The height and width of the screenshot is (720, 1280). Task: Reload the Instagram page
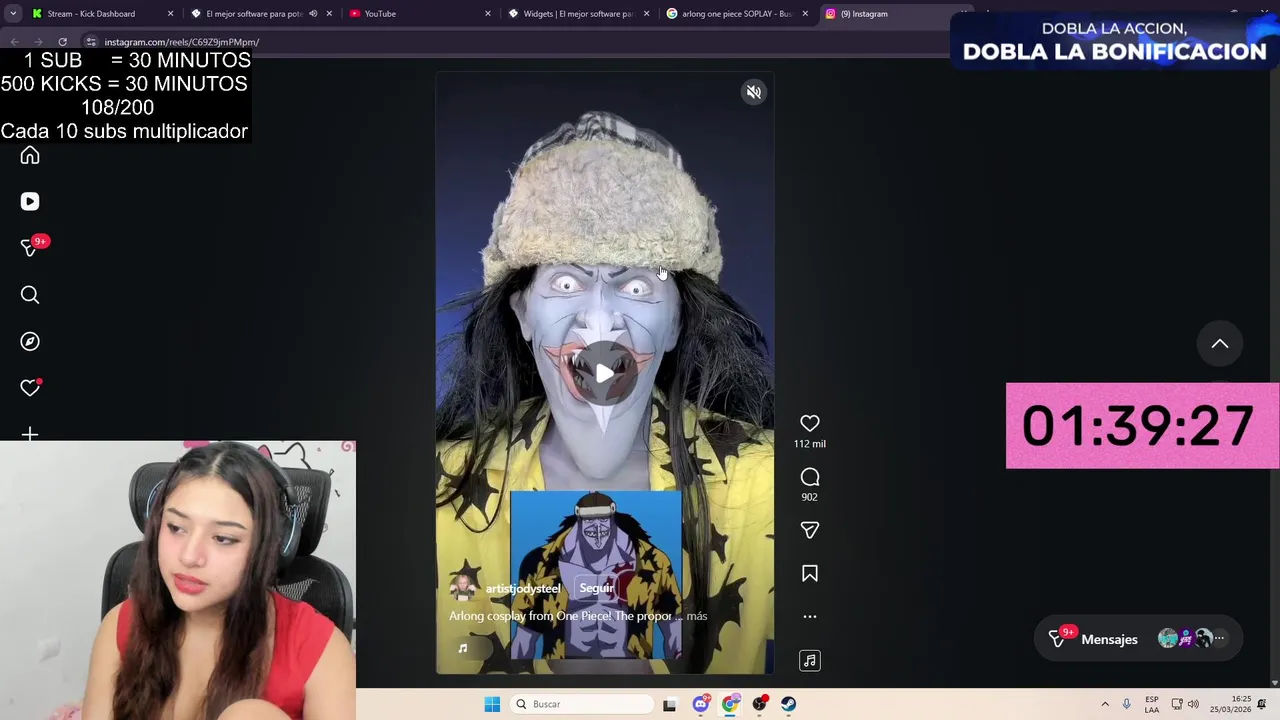click(62, 42)
